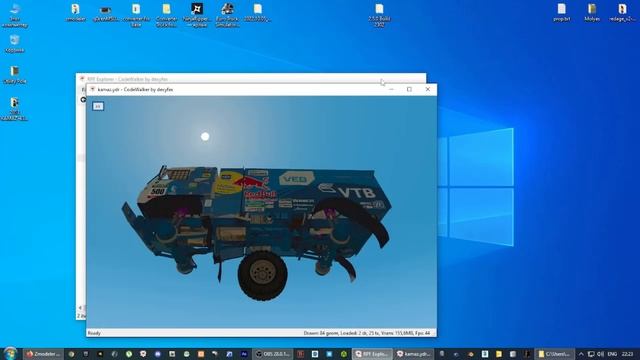Open the Container folder on the desktop
Viewport: 640px width, 360px height.
click(x=167, y=16)
